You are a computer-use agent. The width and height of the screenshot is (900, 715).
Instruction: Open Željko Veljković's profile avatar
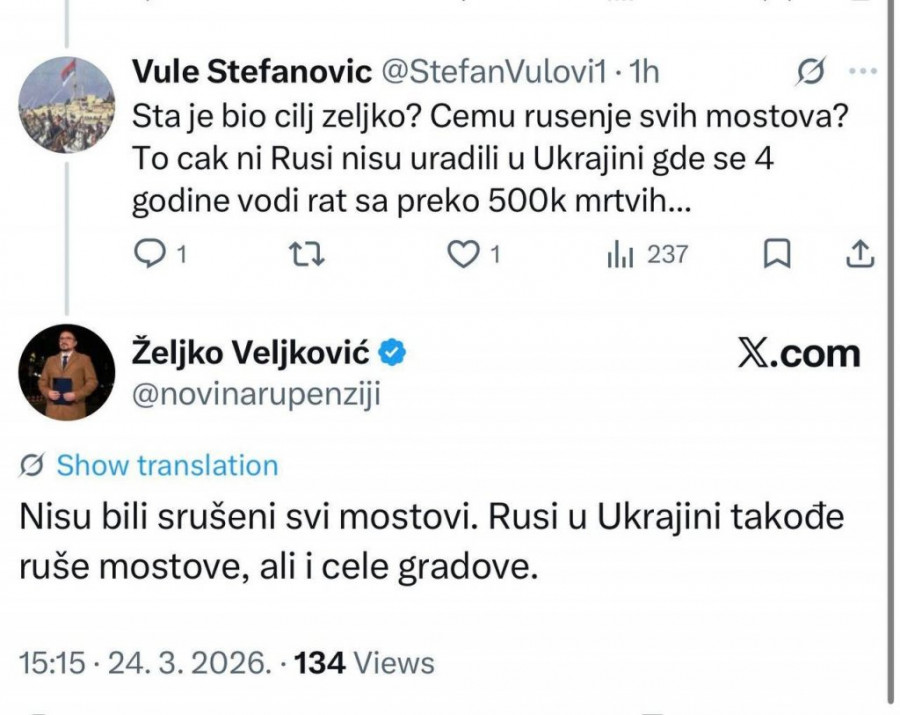(68, 371)
